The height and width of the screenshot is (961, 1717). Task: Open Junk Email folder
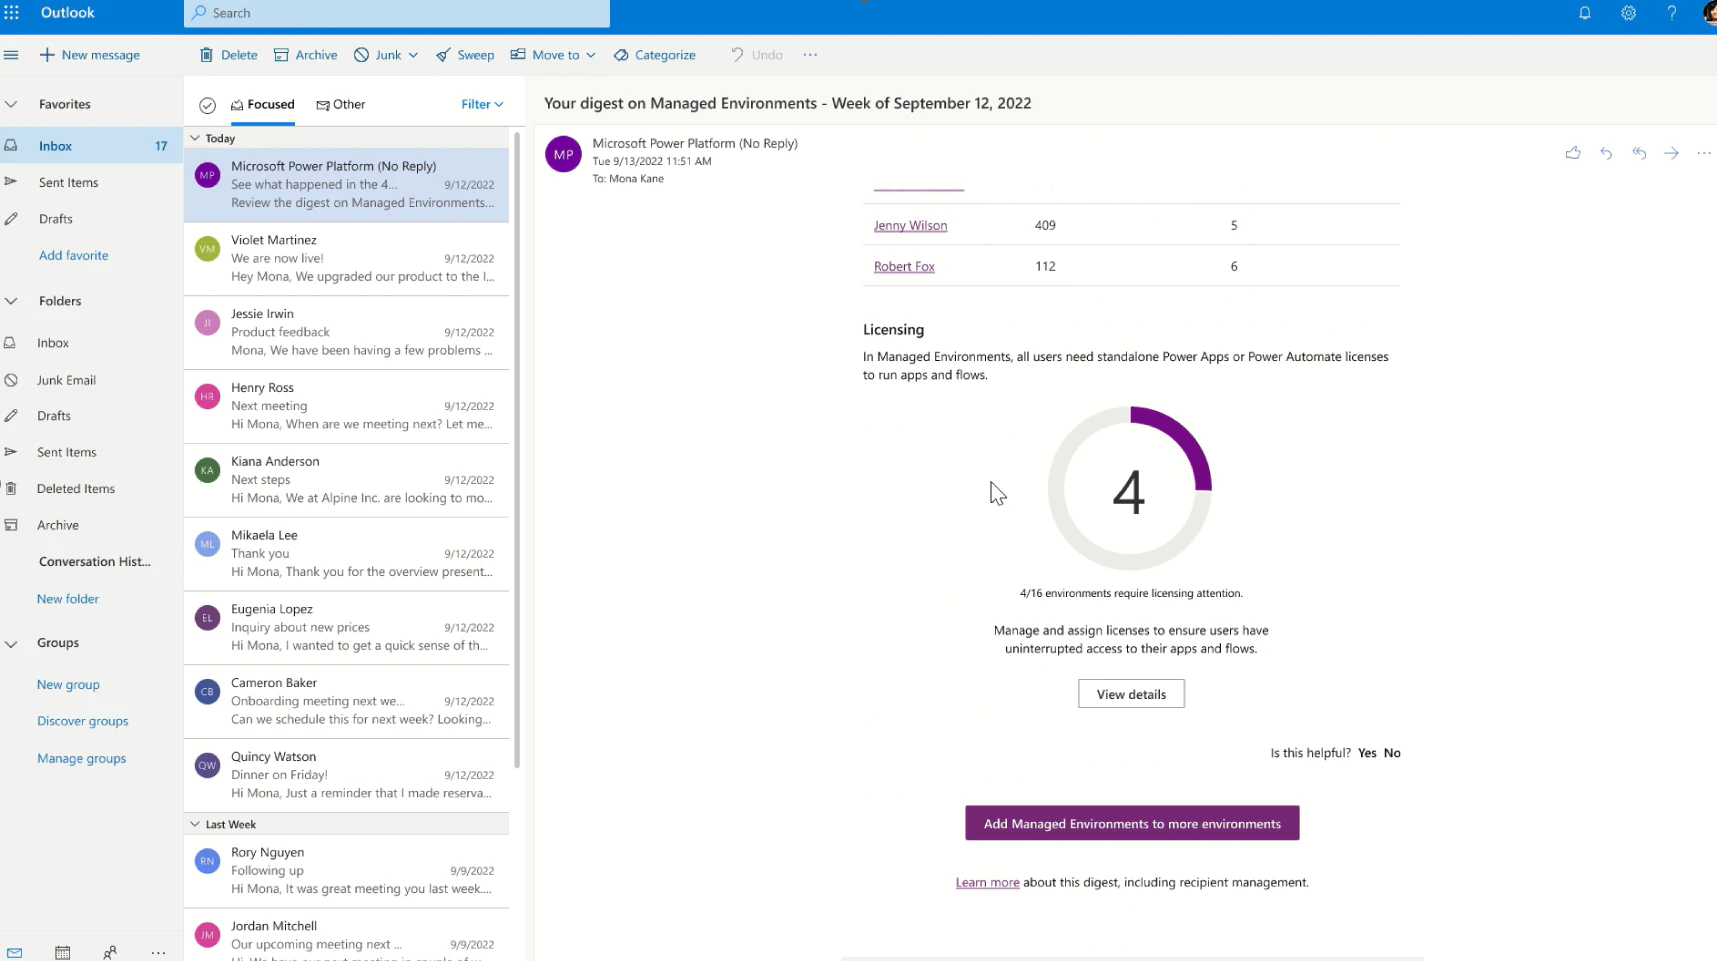66,380
